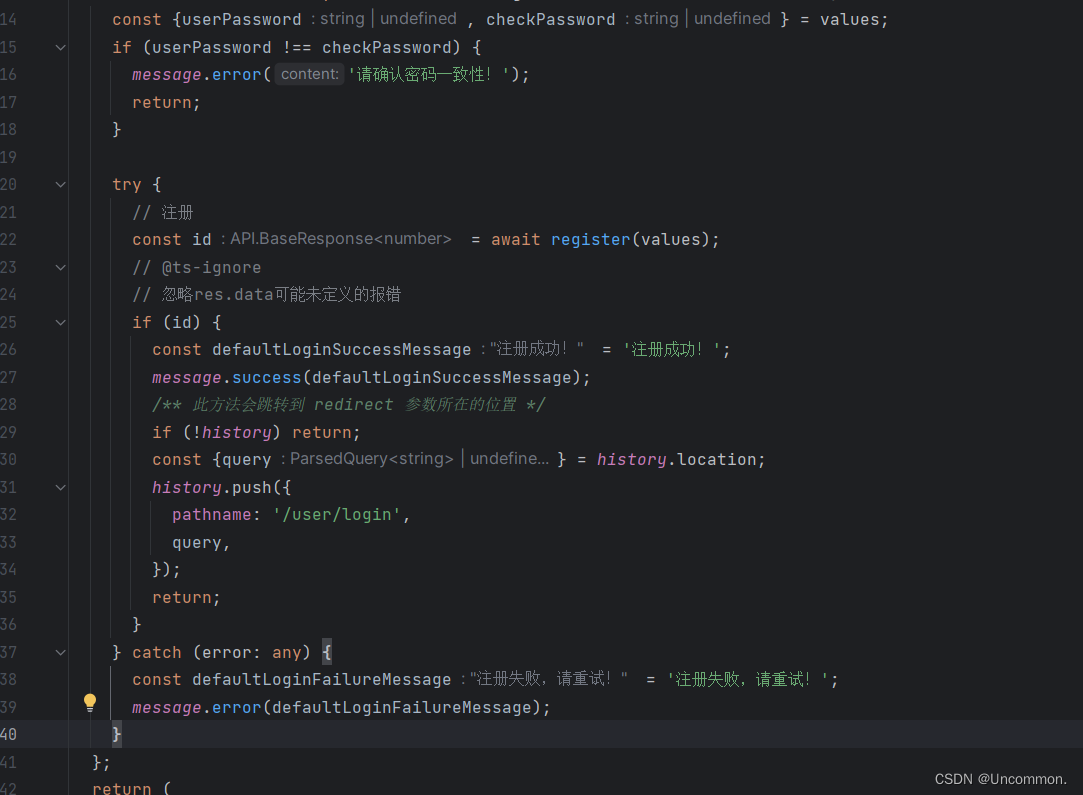This screenshot has width=1083, height=795.
Task: Collapse the catch block at line 37
Action: click(x=61, y=653)
